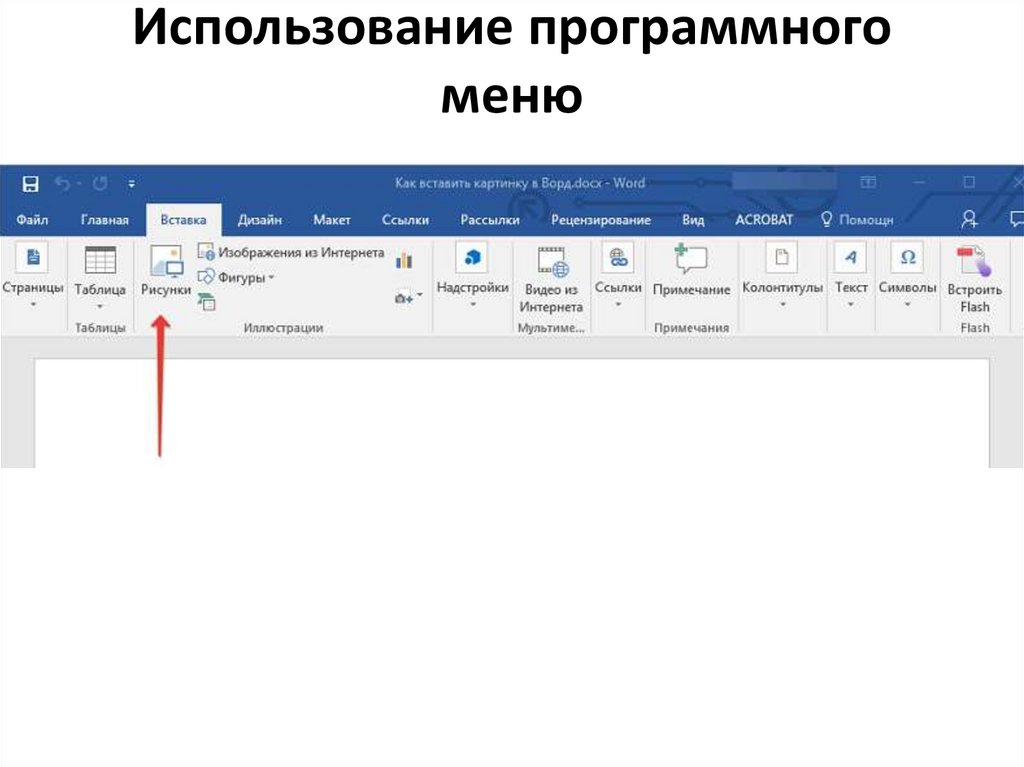
Task: Click the Undo icon
Action: [61, 183]
